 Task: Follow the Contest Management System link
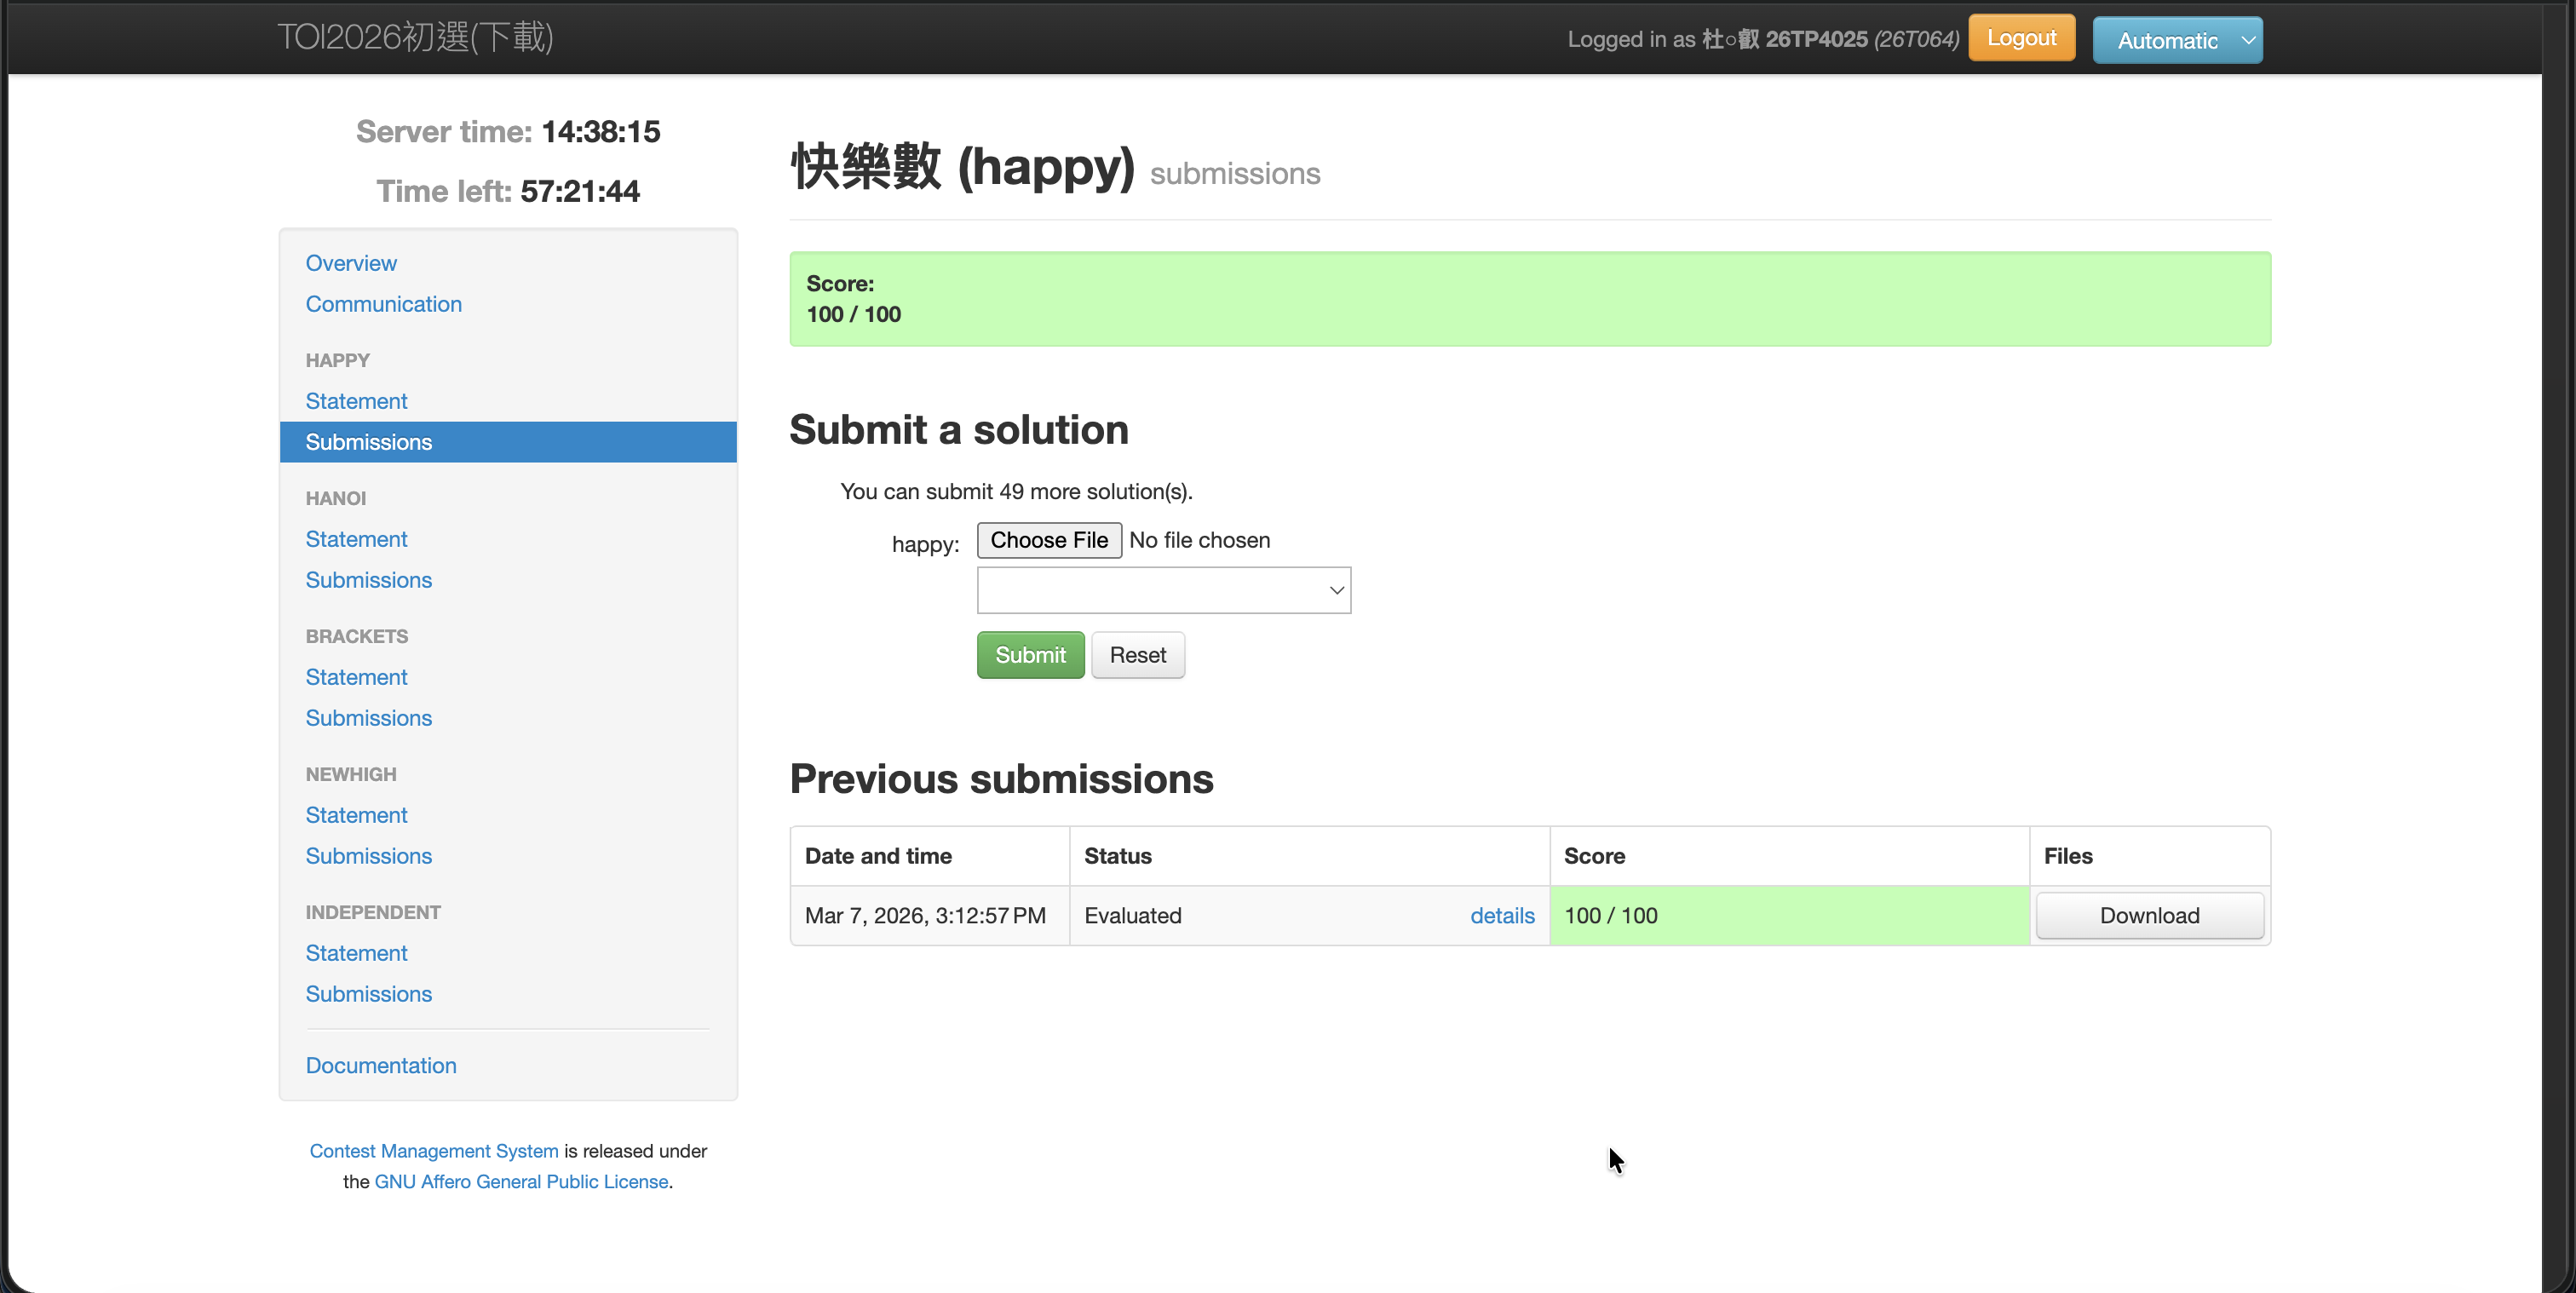point(434,1151)
